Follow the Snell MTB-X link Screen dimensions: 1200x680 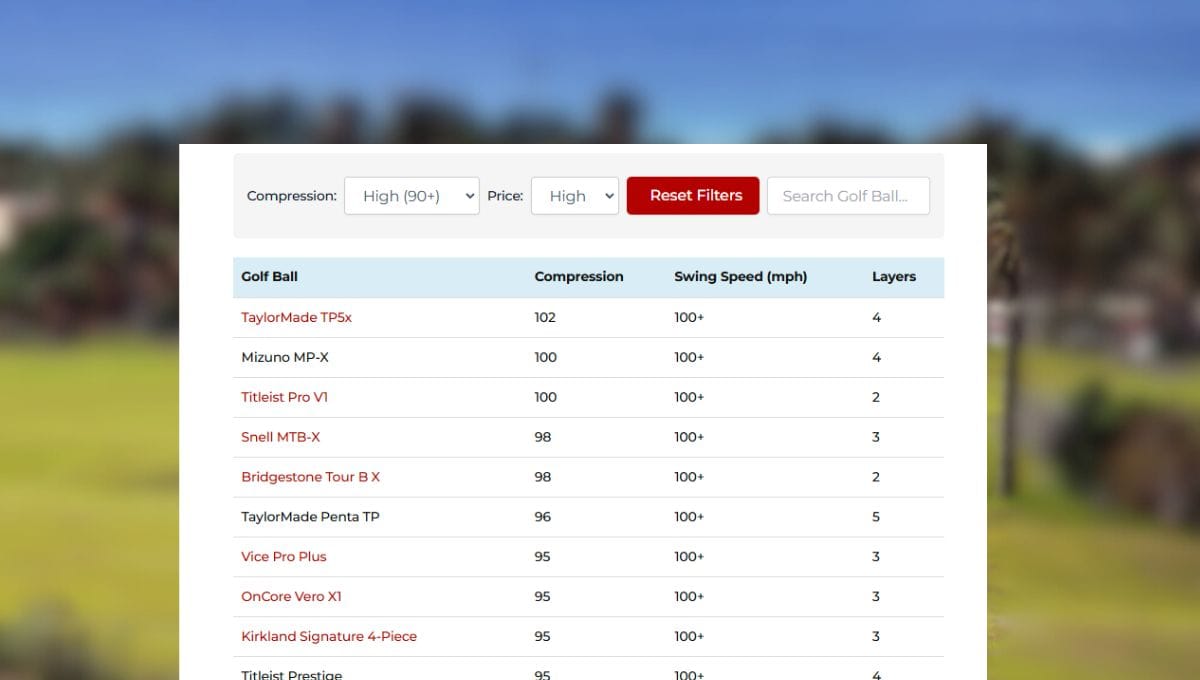point(280,437)
